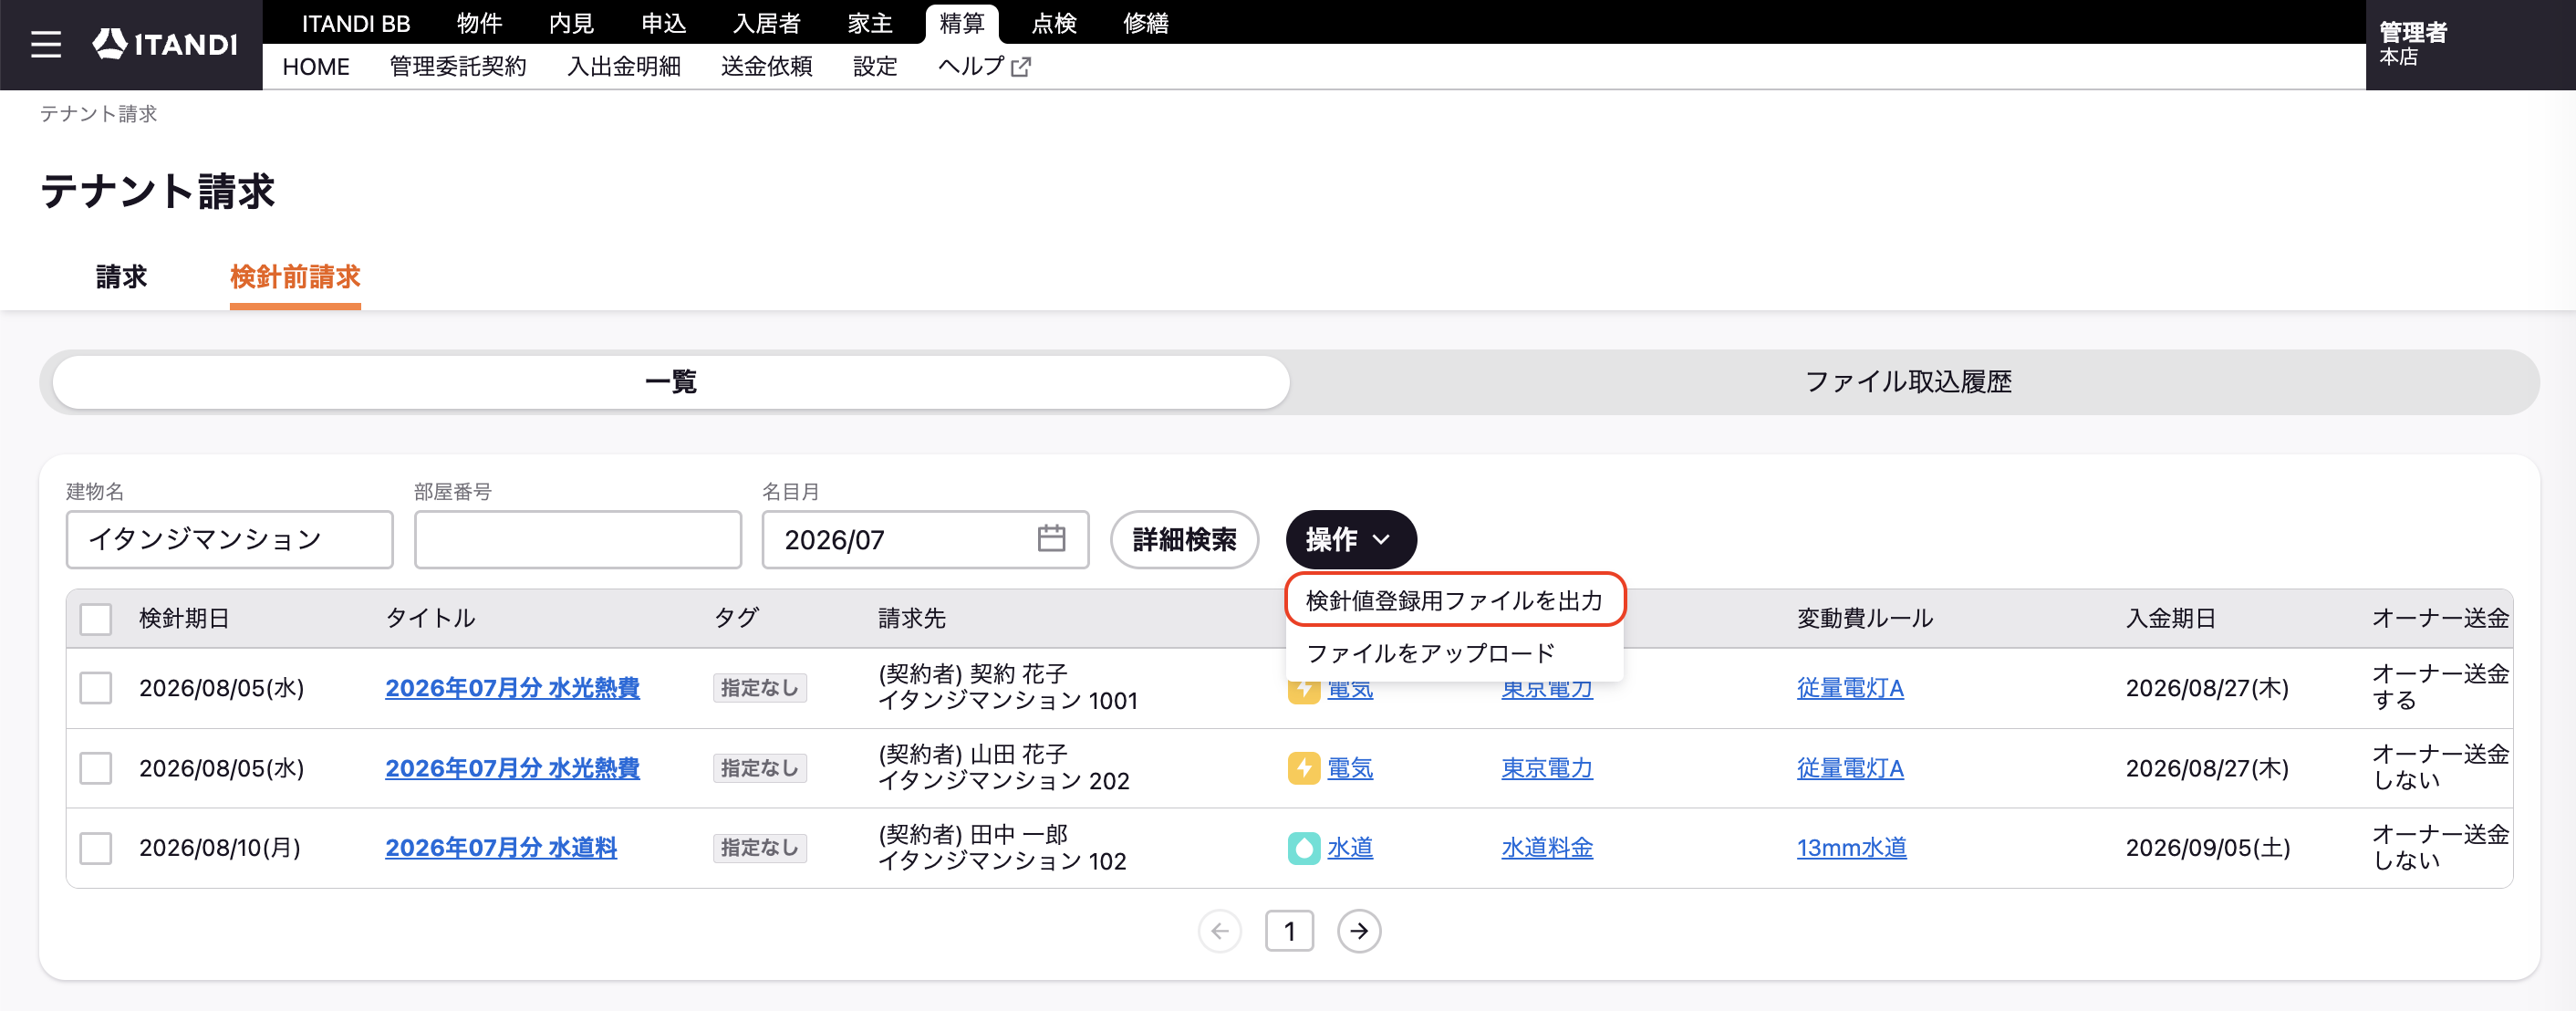Collapse the 操作 dropdown button
The height and width of the screenshot is (1011, 2576).
tap(1350, 539)
